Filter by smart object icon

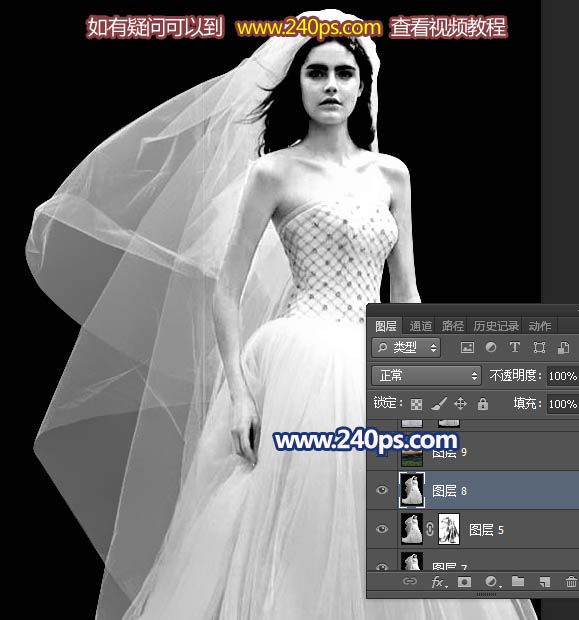563,348
